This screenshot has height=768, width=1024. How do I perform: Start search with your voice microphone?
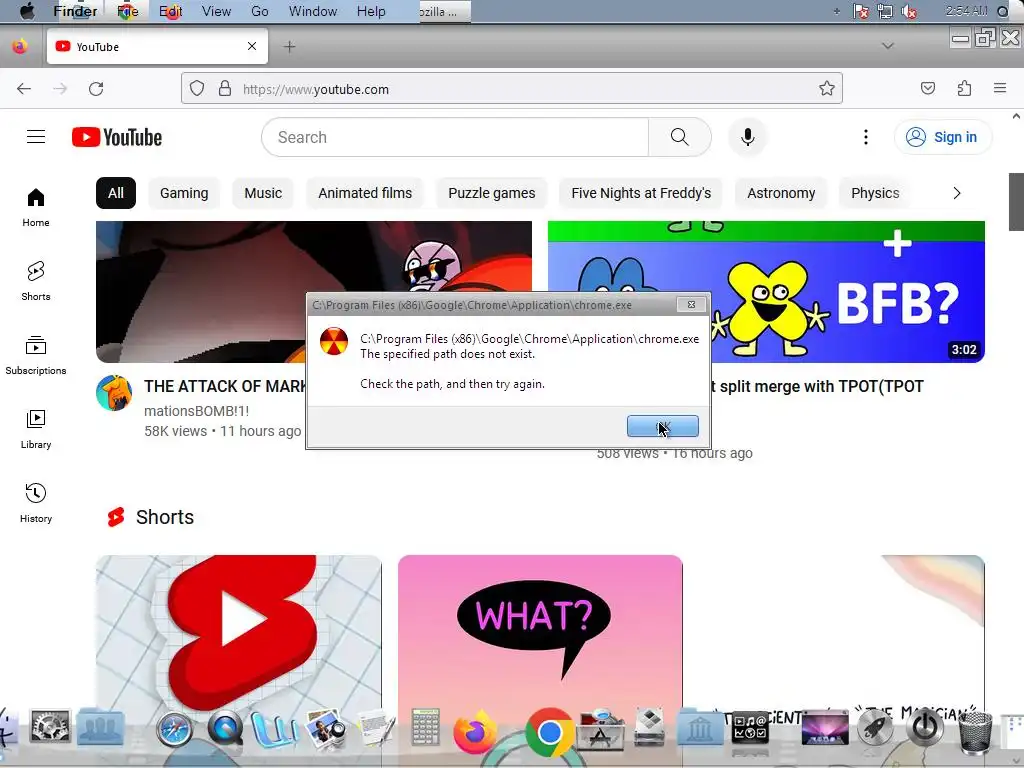tap(748, 137)
